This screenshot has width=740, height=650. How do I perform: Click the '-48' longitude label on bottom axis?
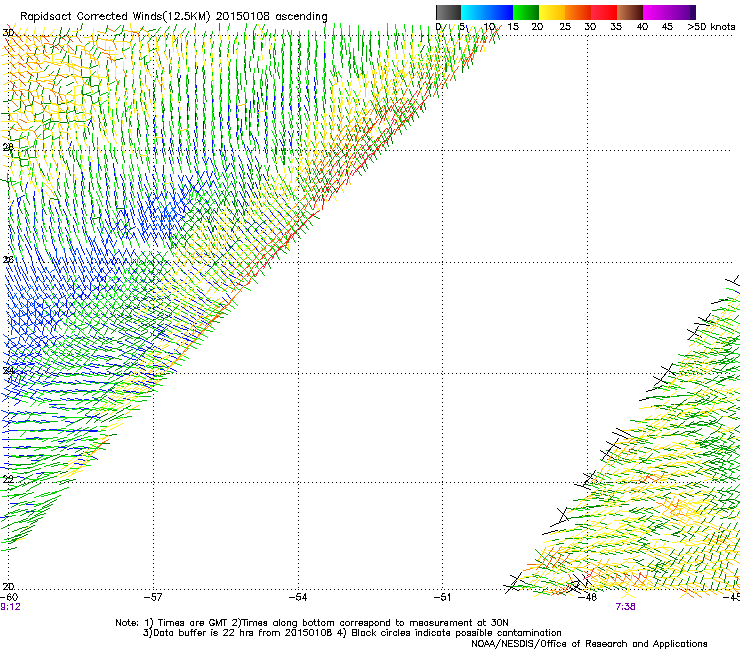pos(588,597)
